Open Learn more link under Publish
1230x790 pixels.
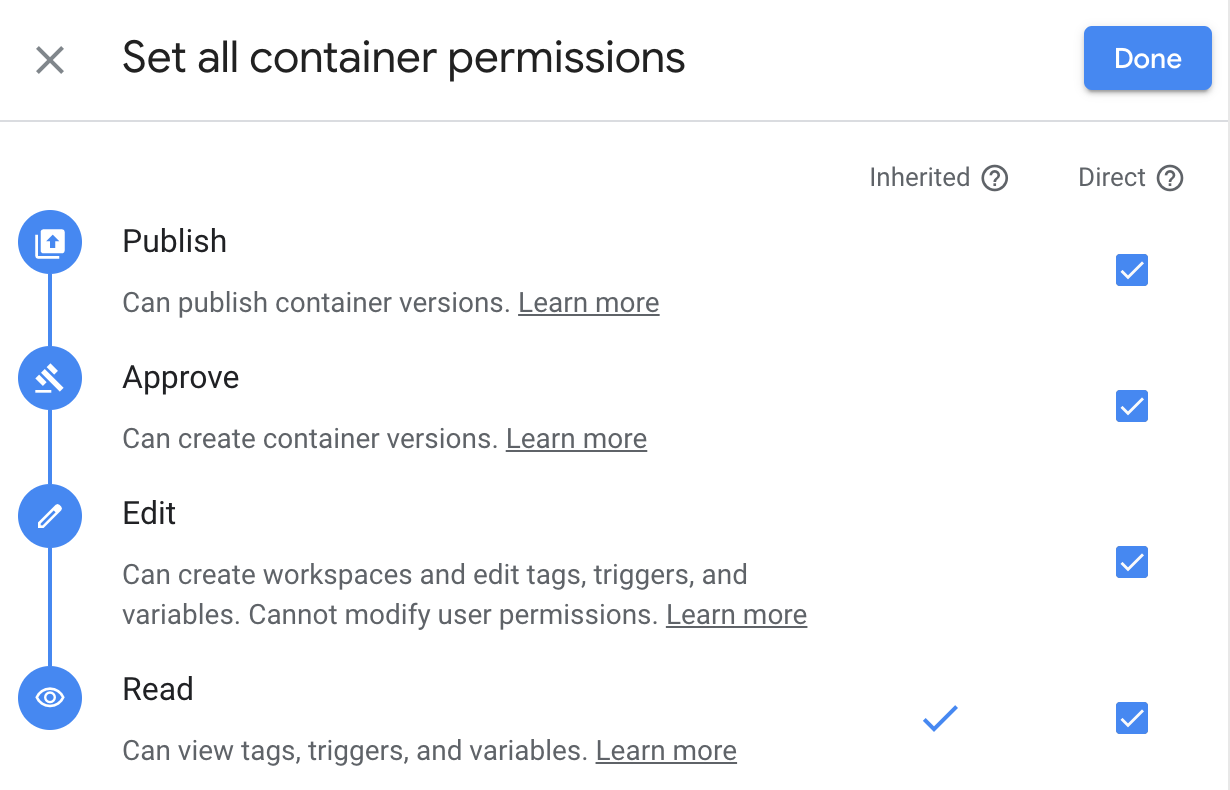(588, 303)
